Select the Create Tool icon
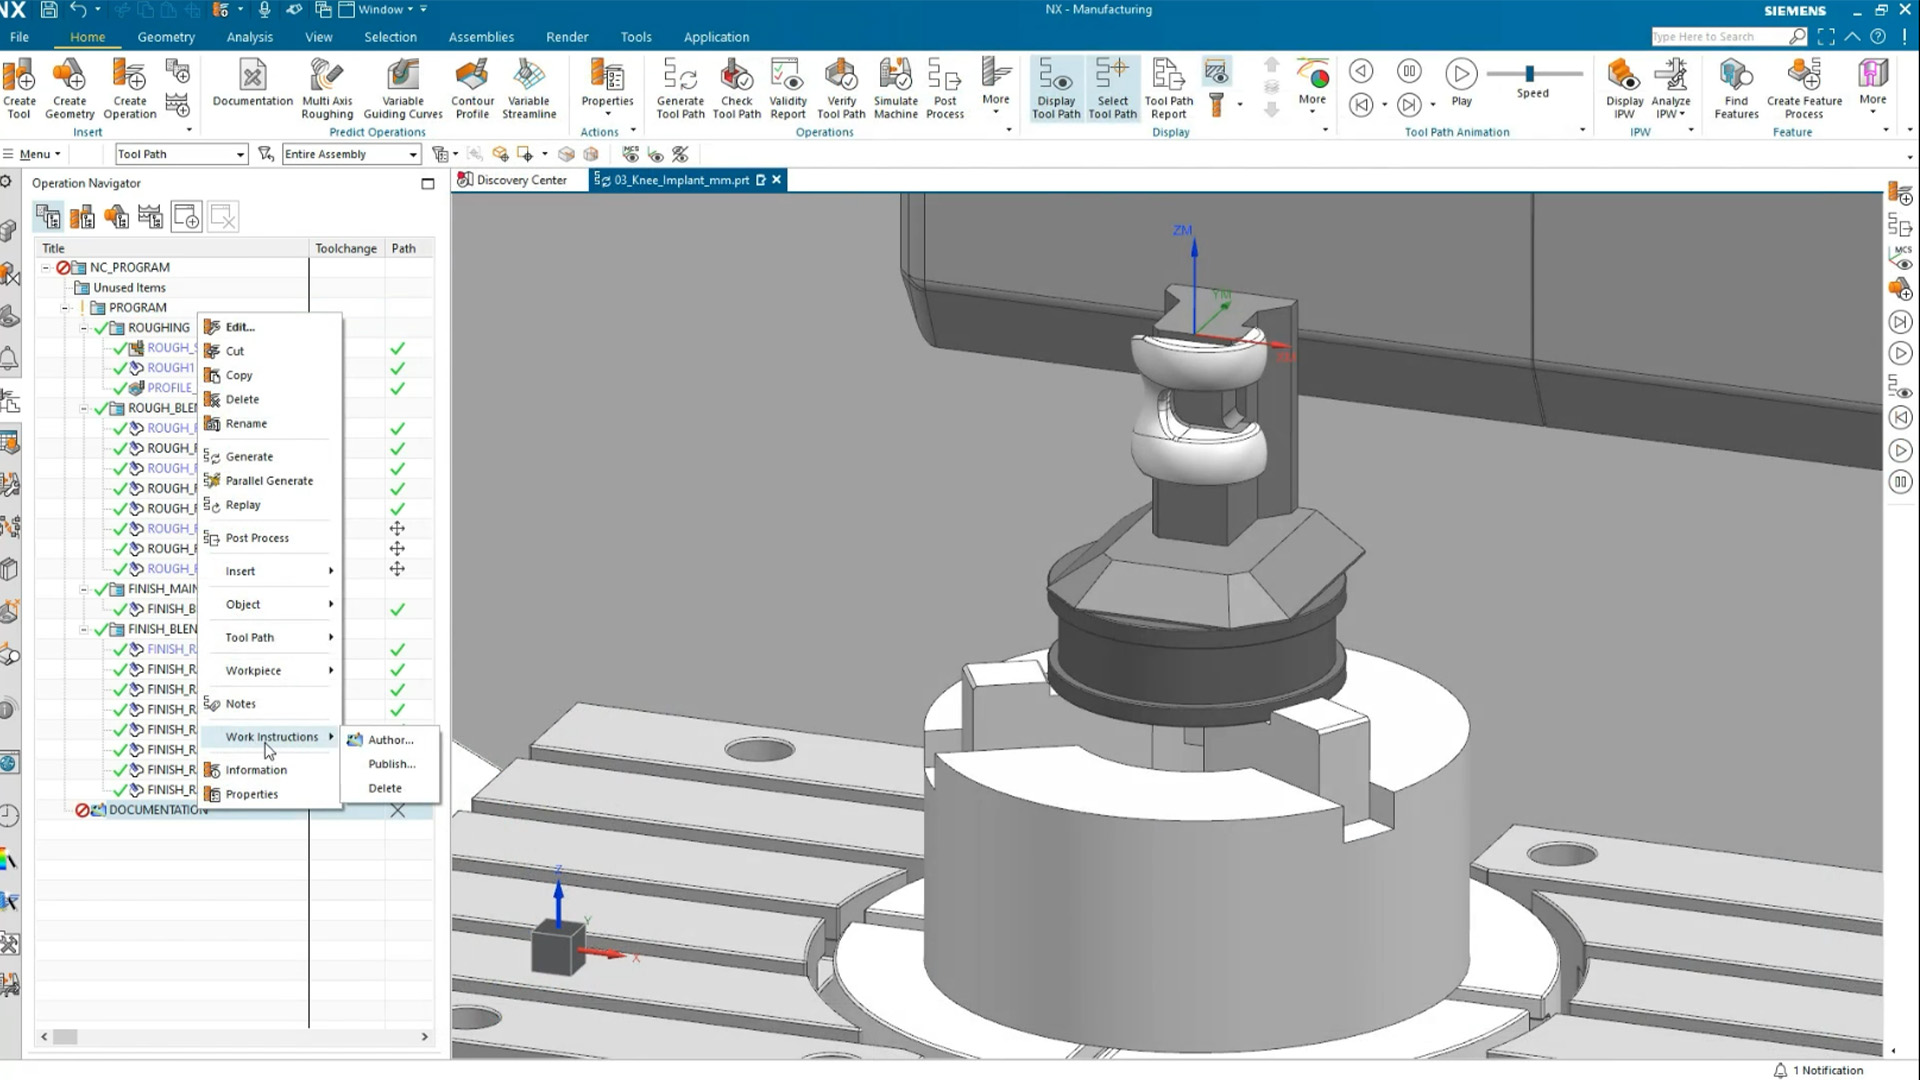 [19, 88]
